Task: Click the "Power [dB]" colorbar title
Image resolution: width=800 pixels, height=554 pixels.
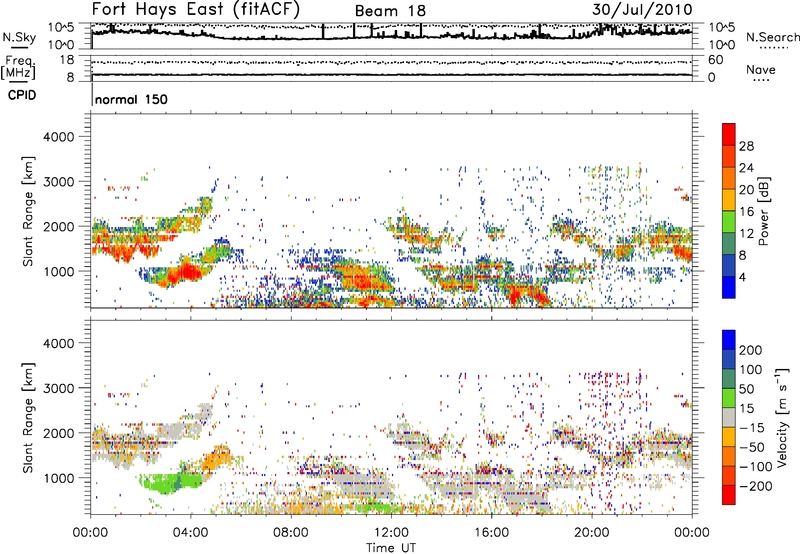Action: (x=763, y=211)
